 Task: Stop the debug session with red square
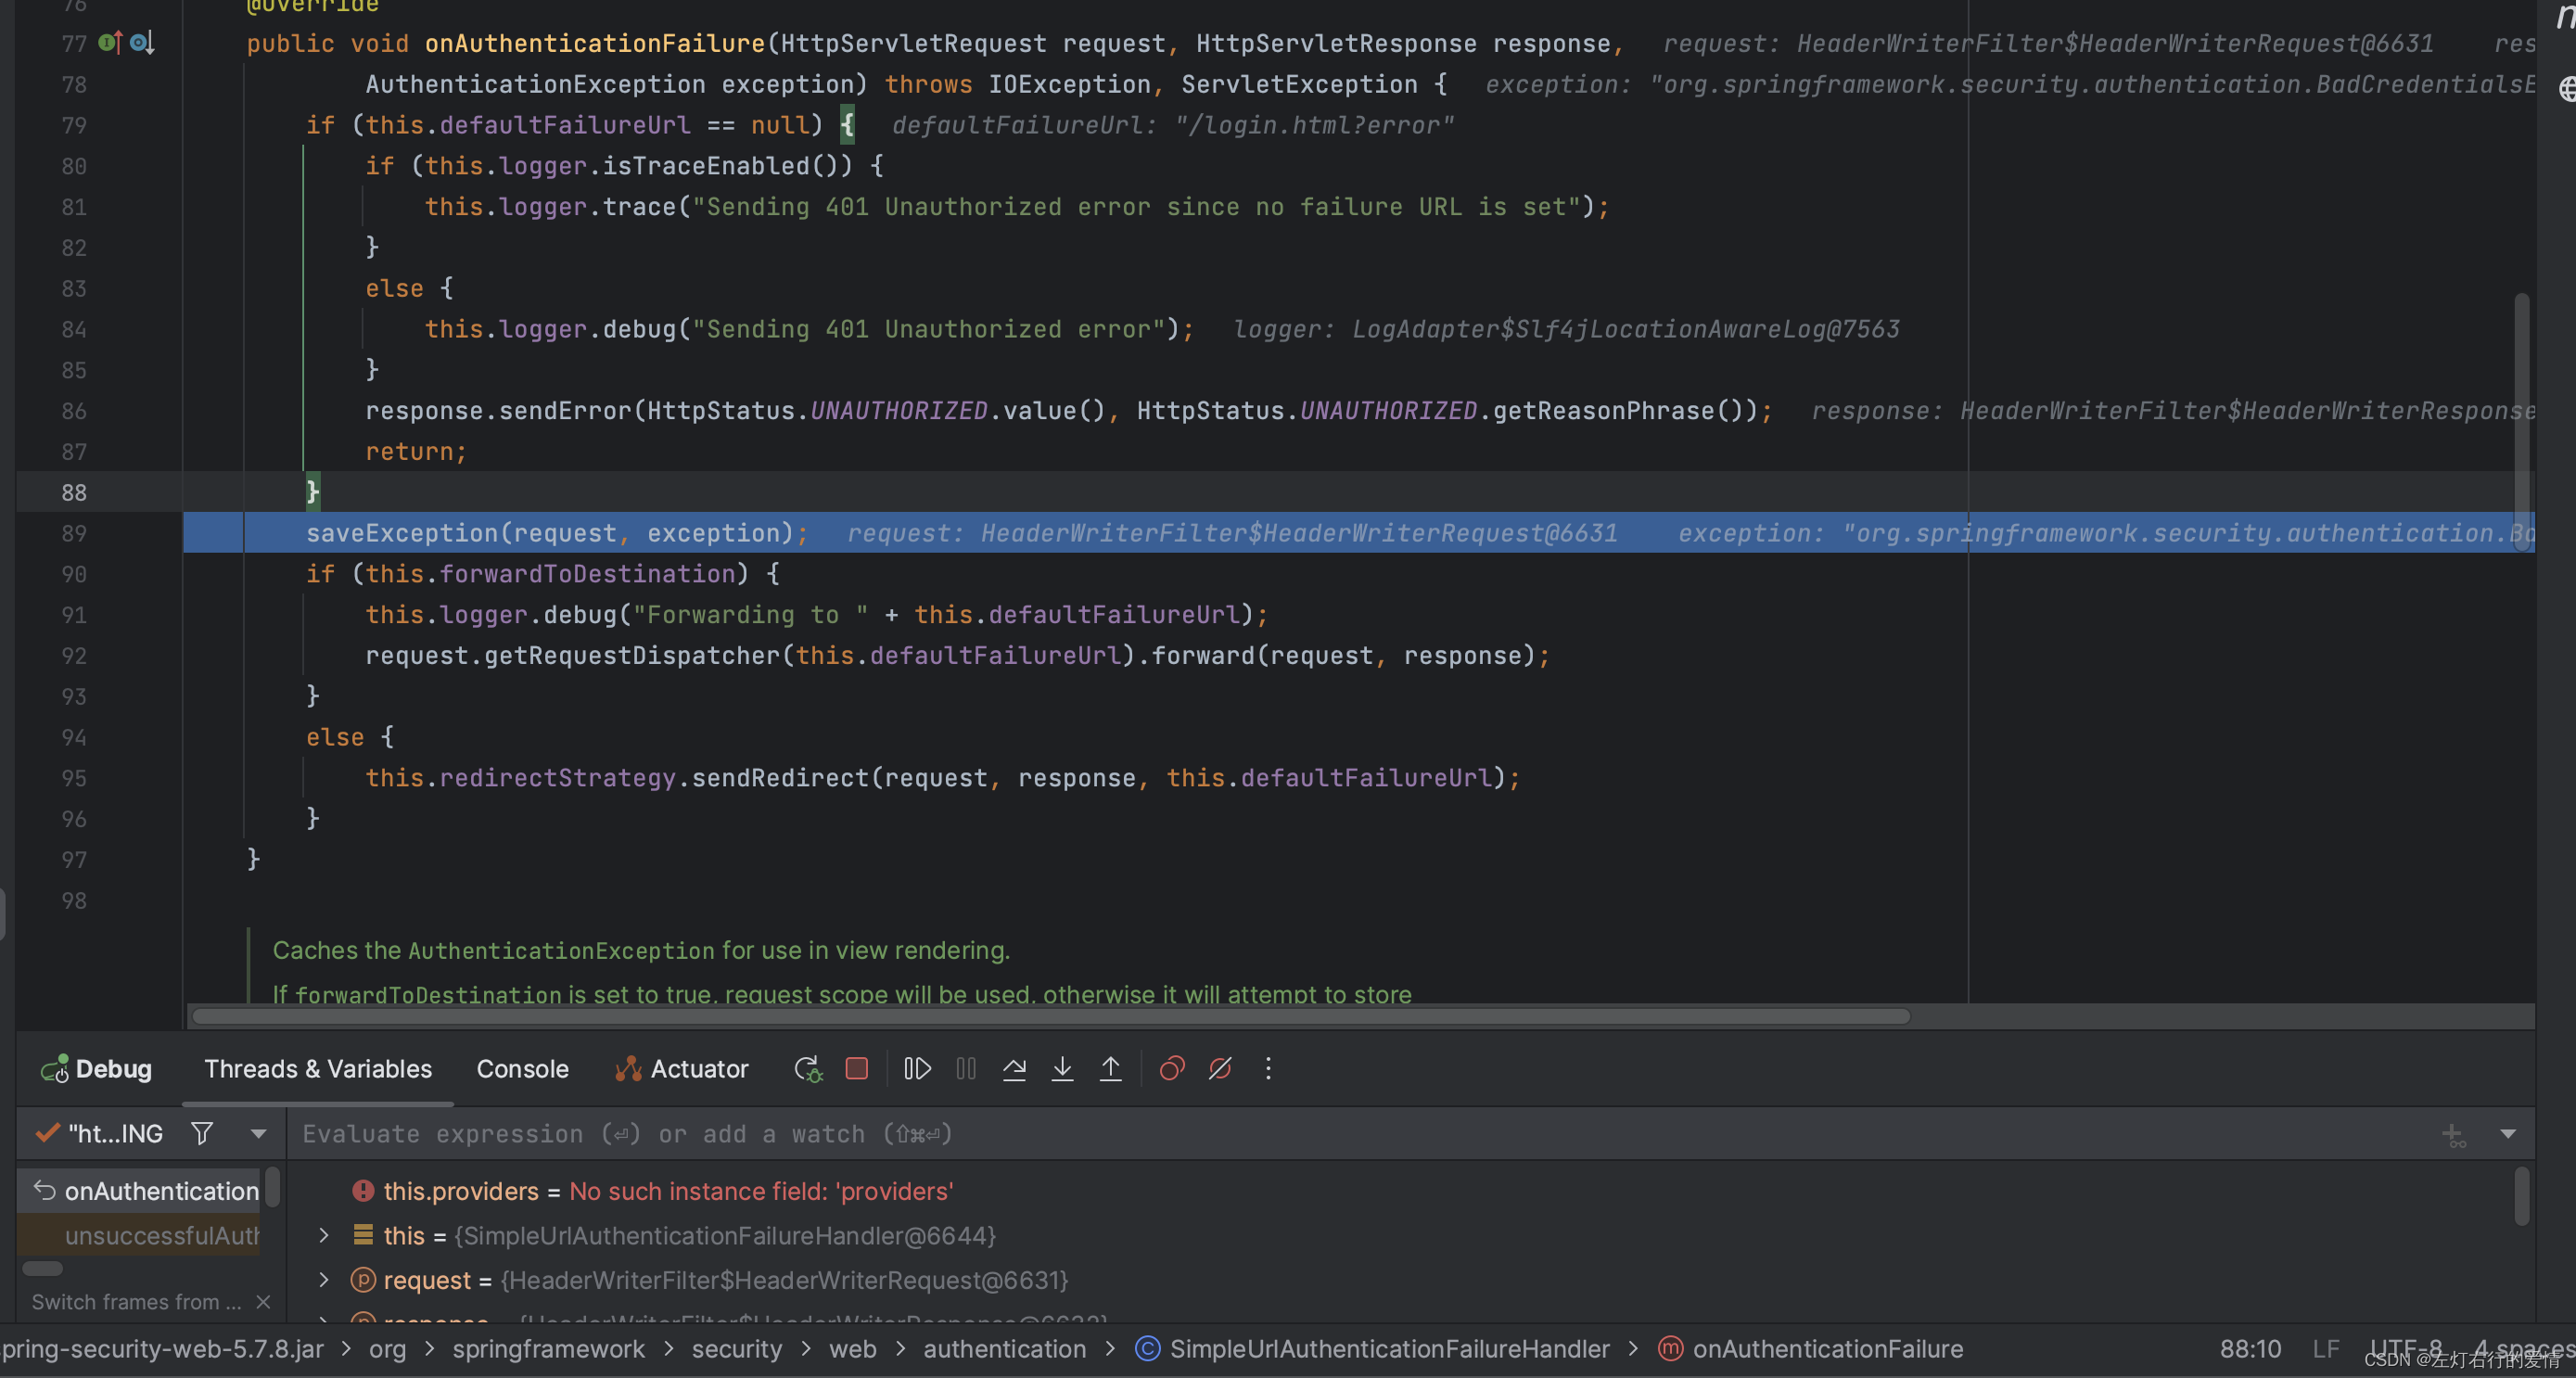pyautogui.click(x=857, y=1069)
